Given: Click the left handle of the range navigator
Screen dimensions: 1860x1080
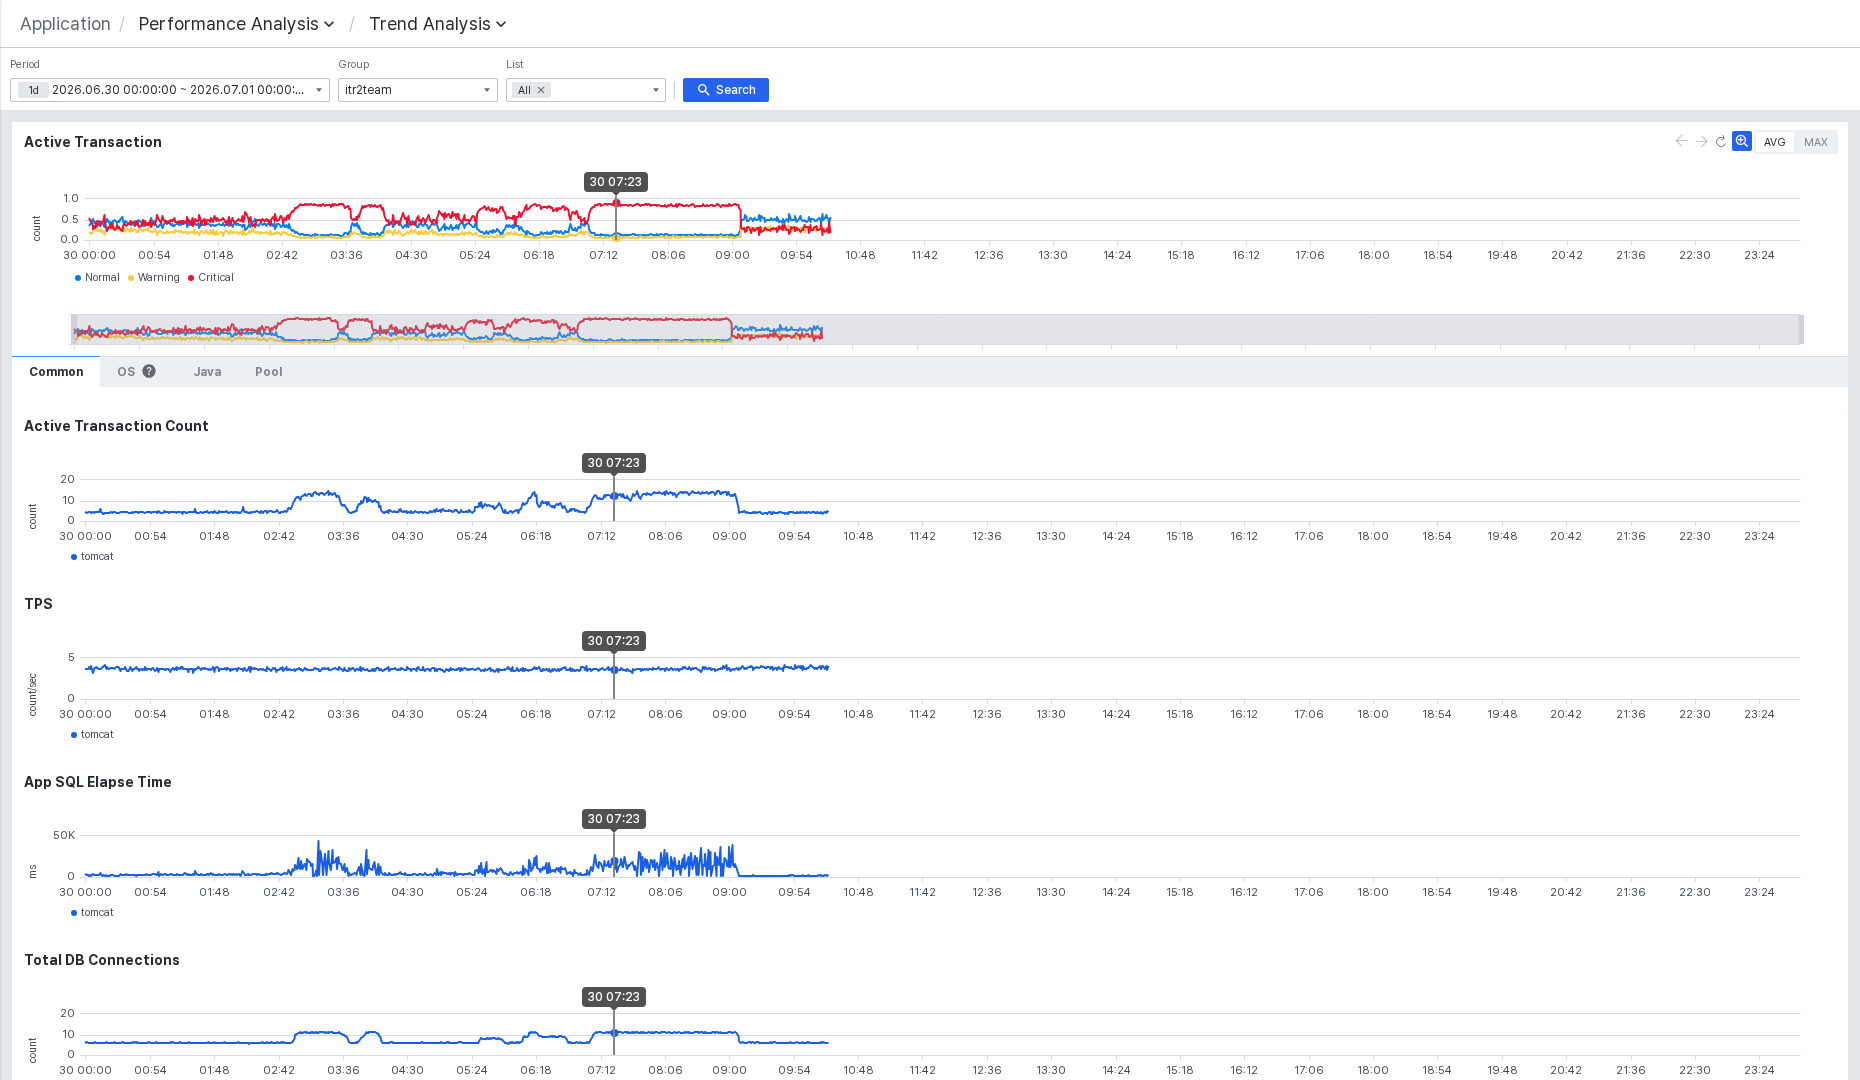Looking at the screenshot, I should (x=74, y=329).
